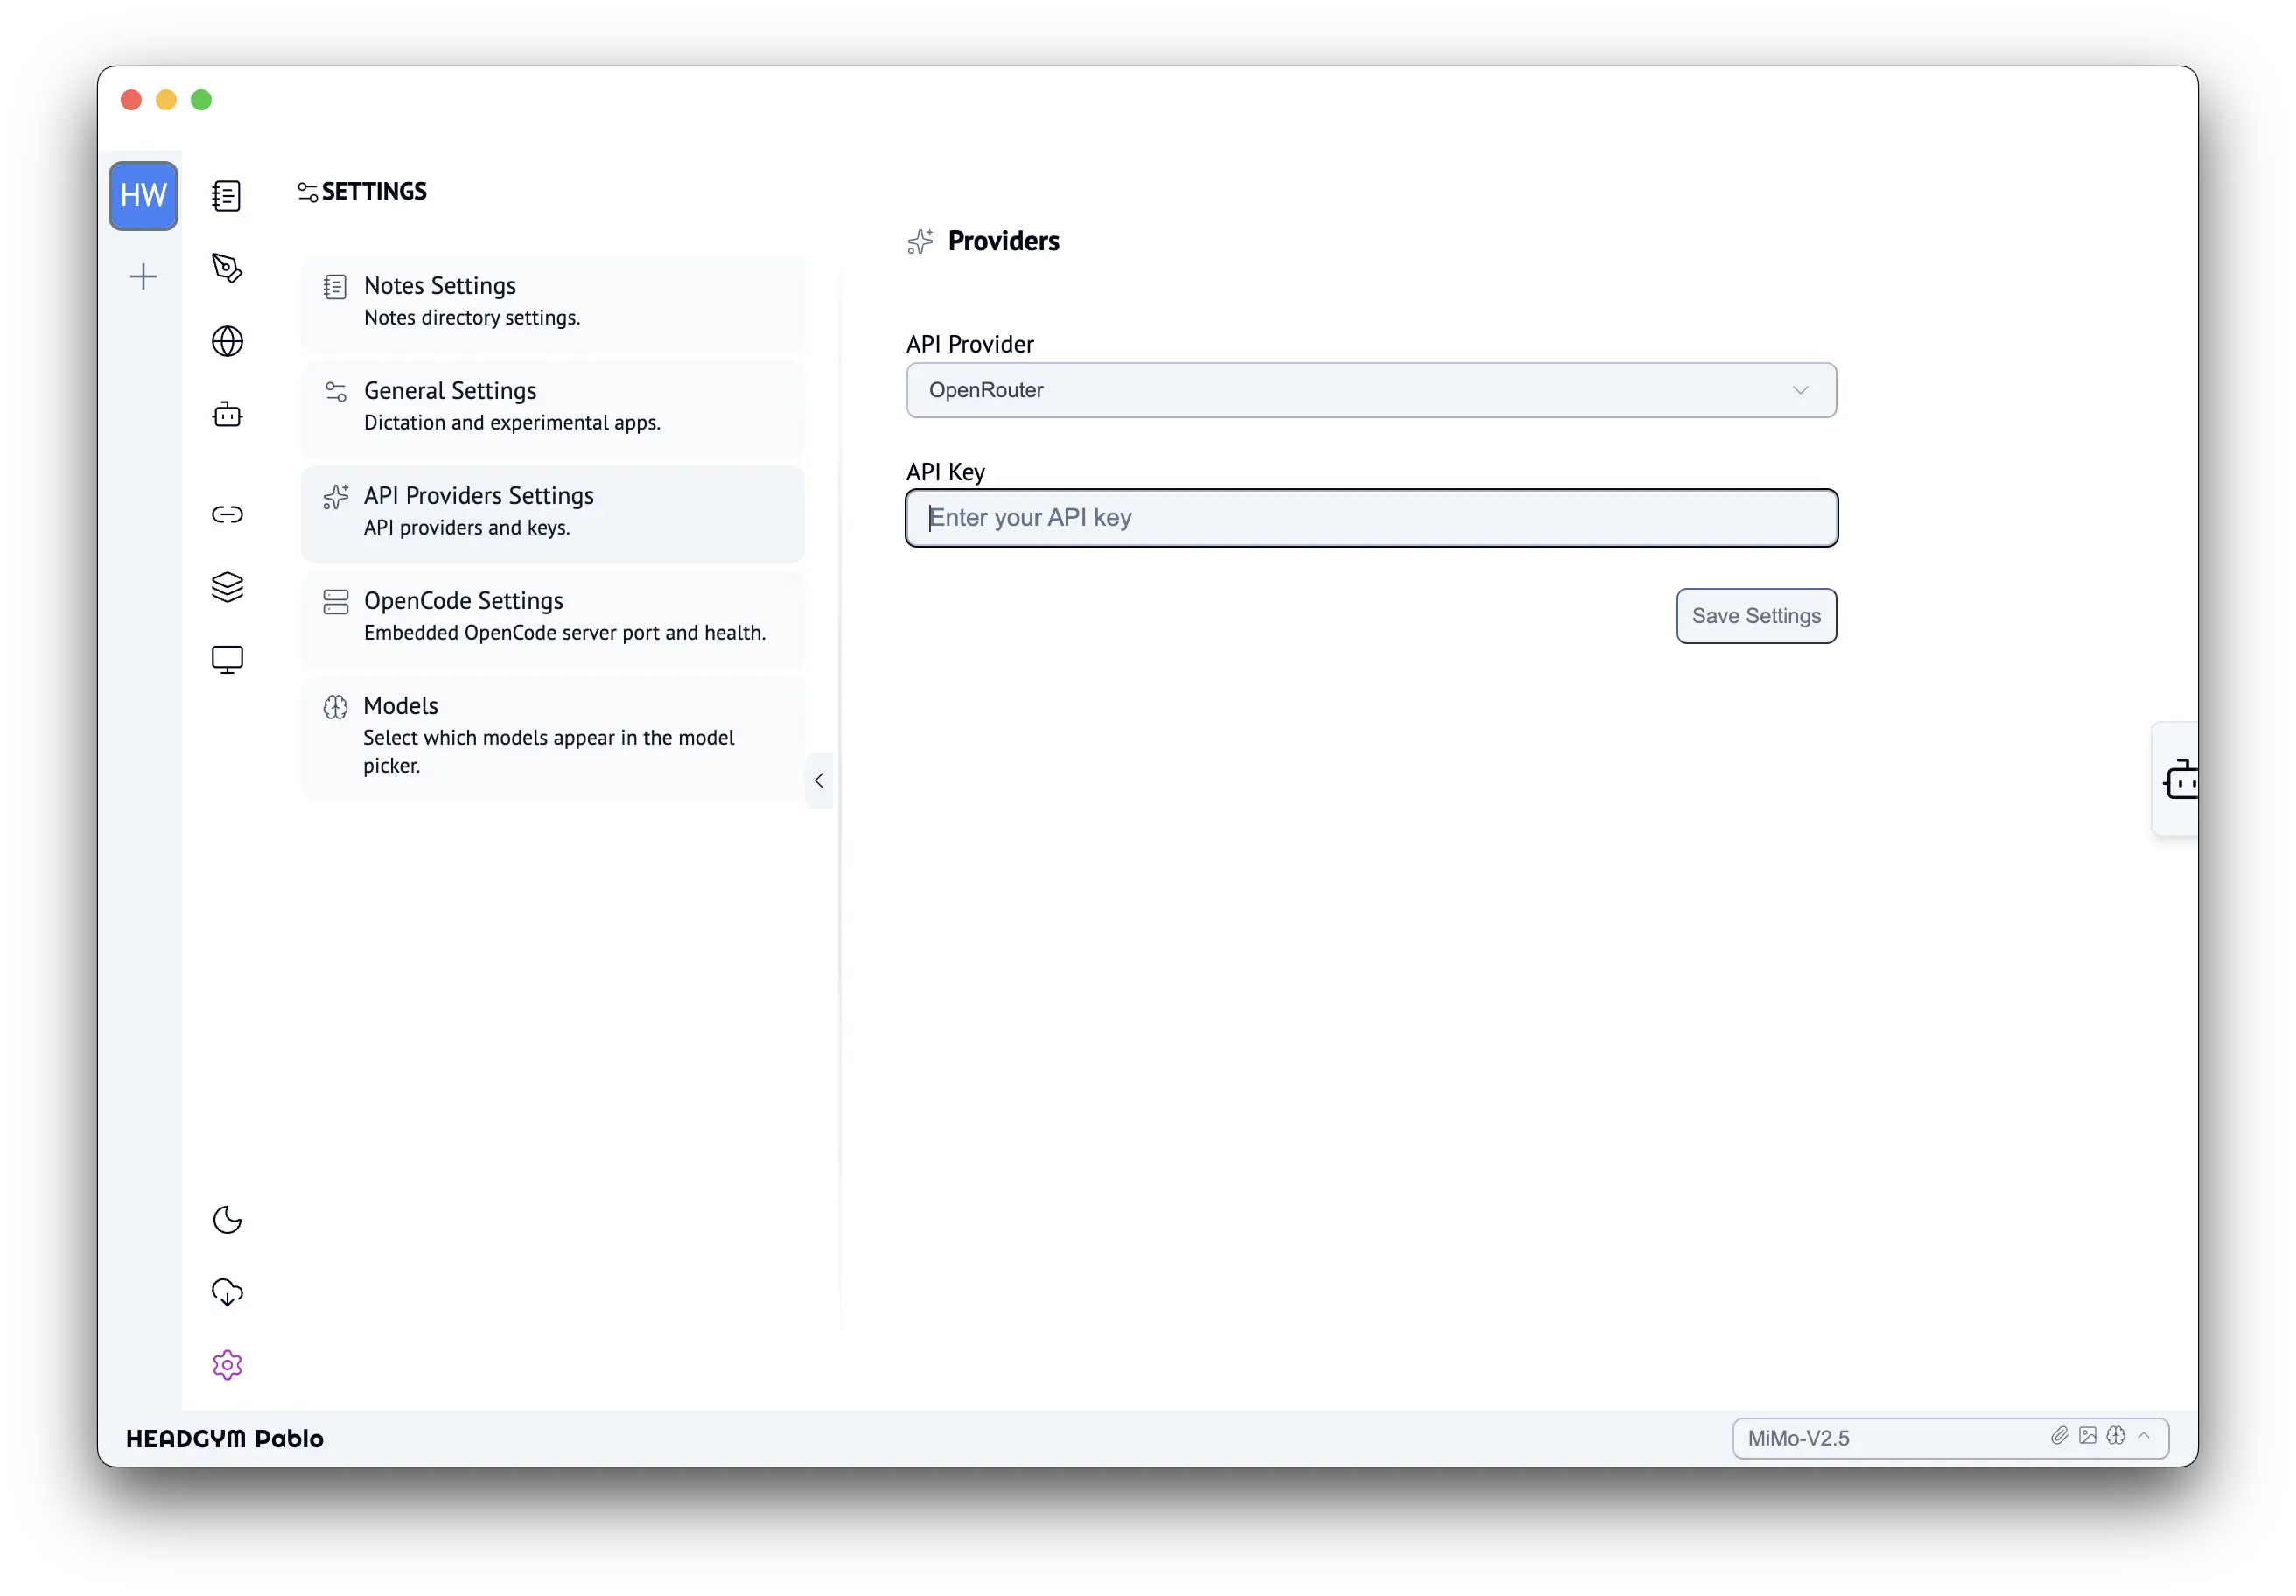Focus the API Key input field
The width and height of the screenshot is (2296, 1596).
(1371, 518)
